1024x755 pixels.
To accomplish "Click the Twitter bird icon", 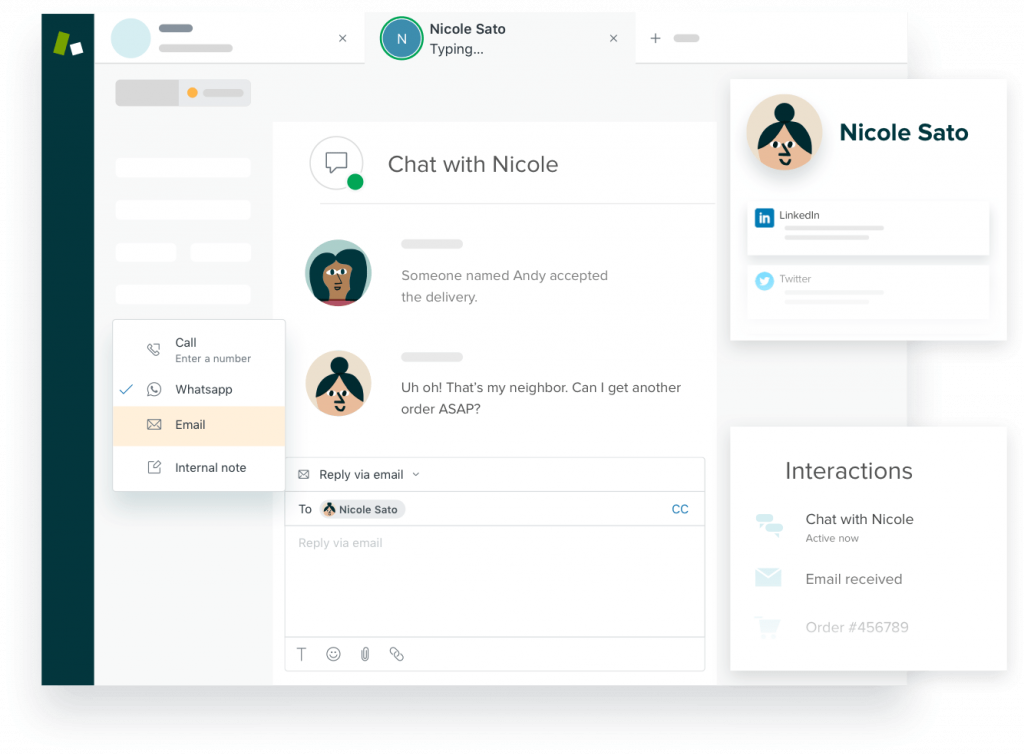I will [765, 281].
